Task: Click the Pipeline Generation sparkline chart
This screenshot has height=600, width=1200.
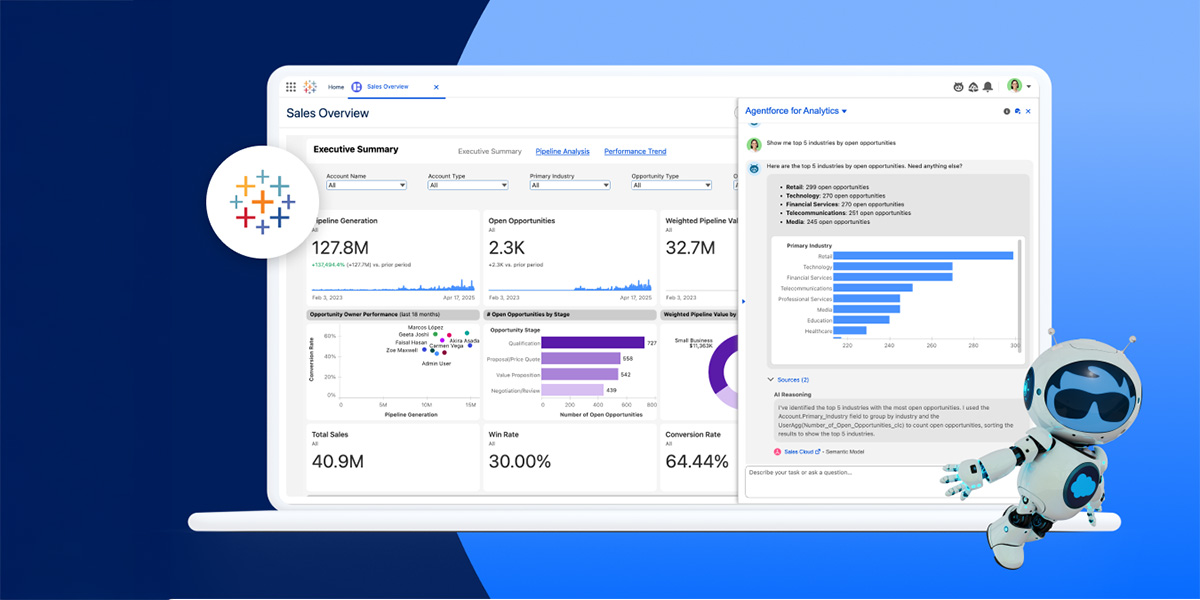Action: [x=393, y=285]
